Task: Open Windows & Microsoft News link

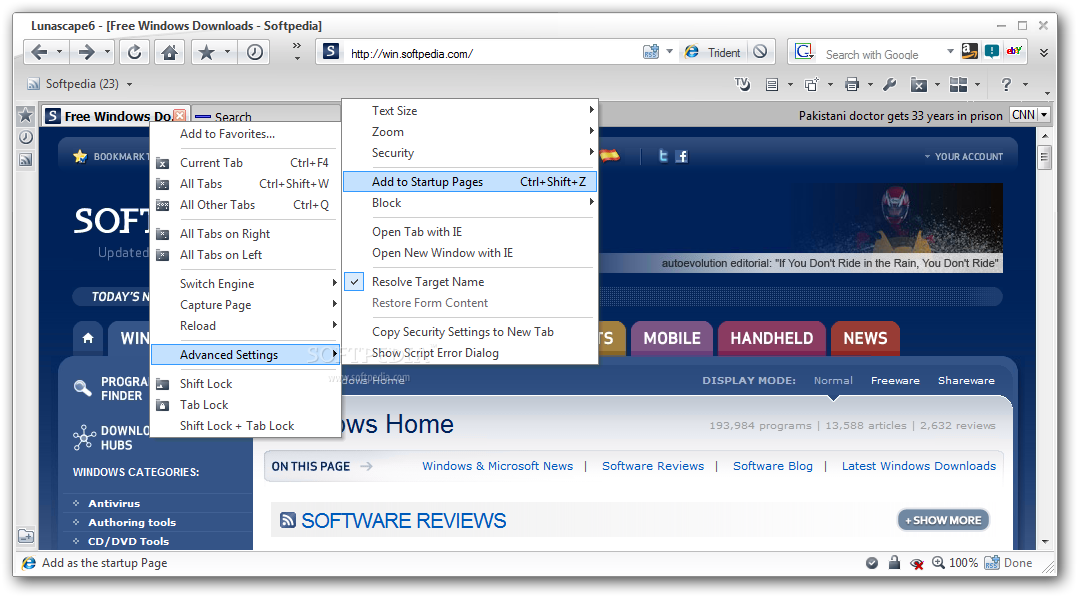Action: click(497, 466)
